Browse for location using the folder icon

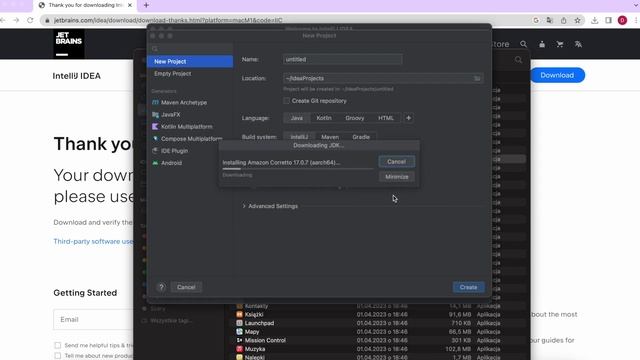point(477,78)
